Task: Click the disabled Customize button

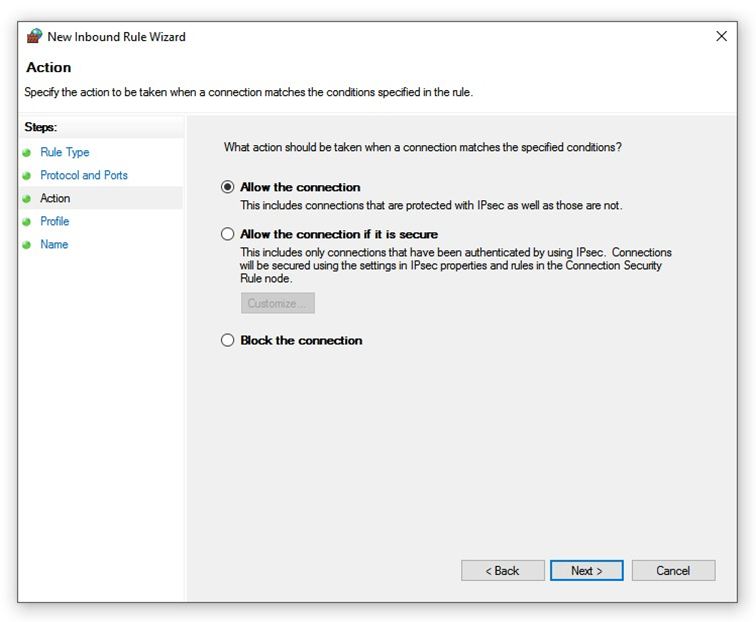Action: pyautogui.click(x=278, y=303)
